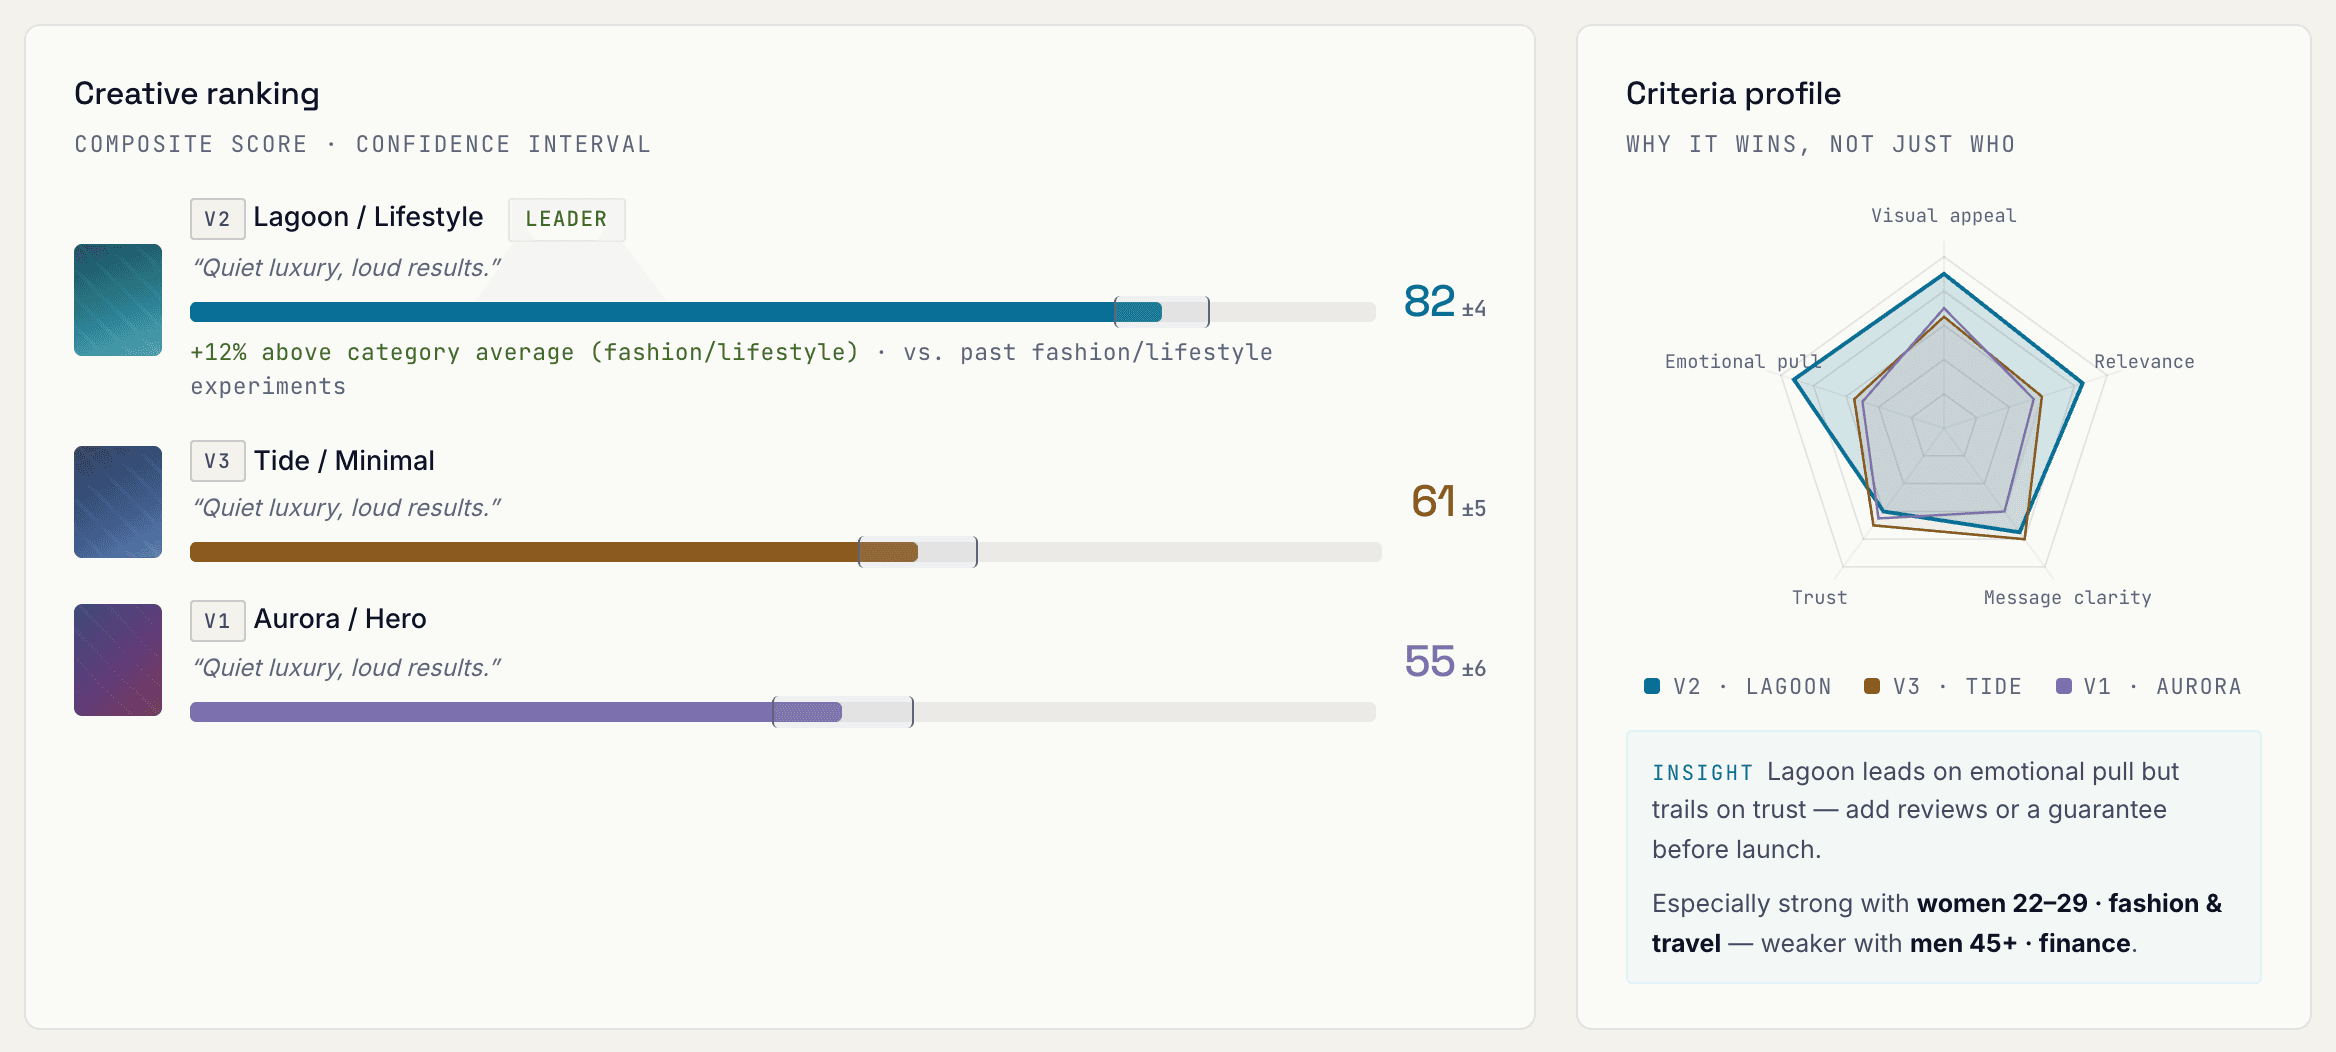Screen dimensions: 2336x1052
Task: Click the Emotional pull radar axis label
Action: [1742, 362]
